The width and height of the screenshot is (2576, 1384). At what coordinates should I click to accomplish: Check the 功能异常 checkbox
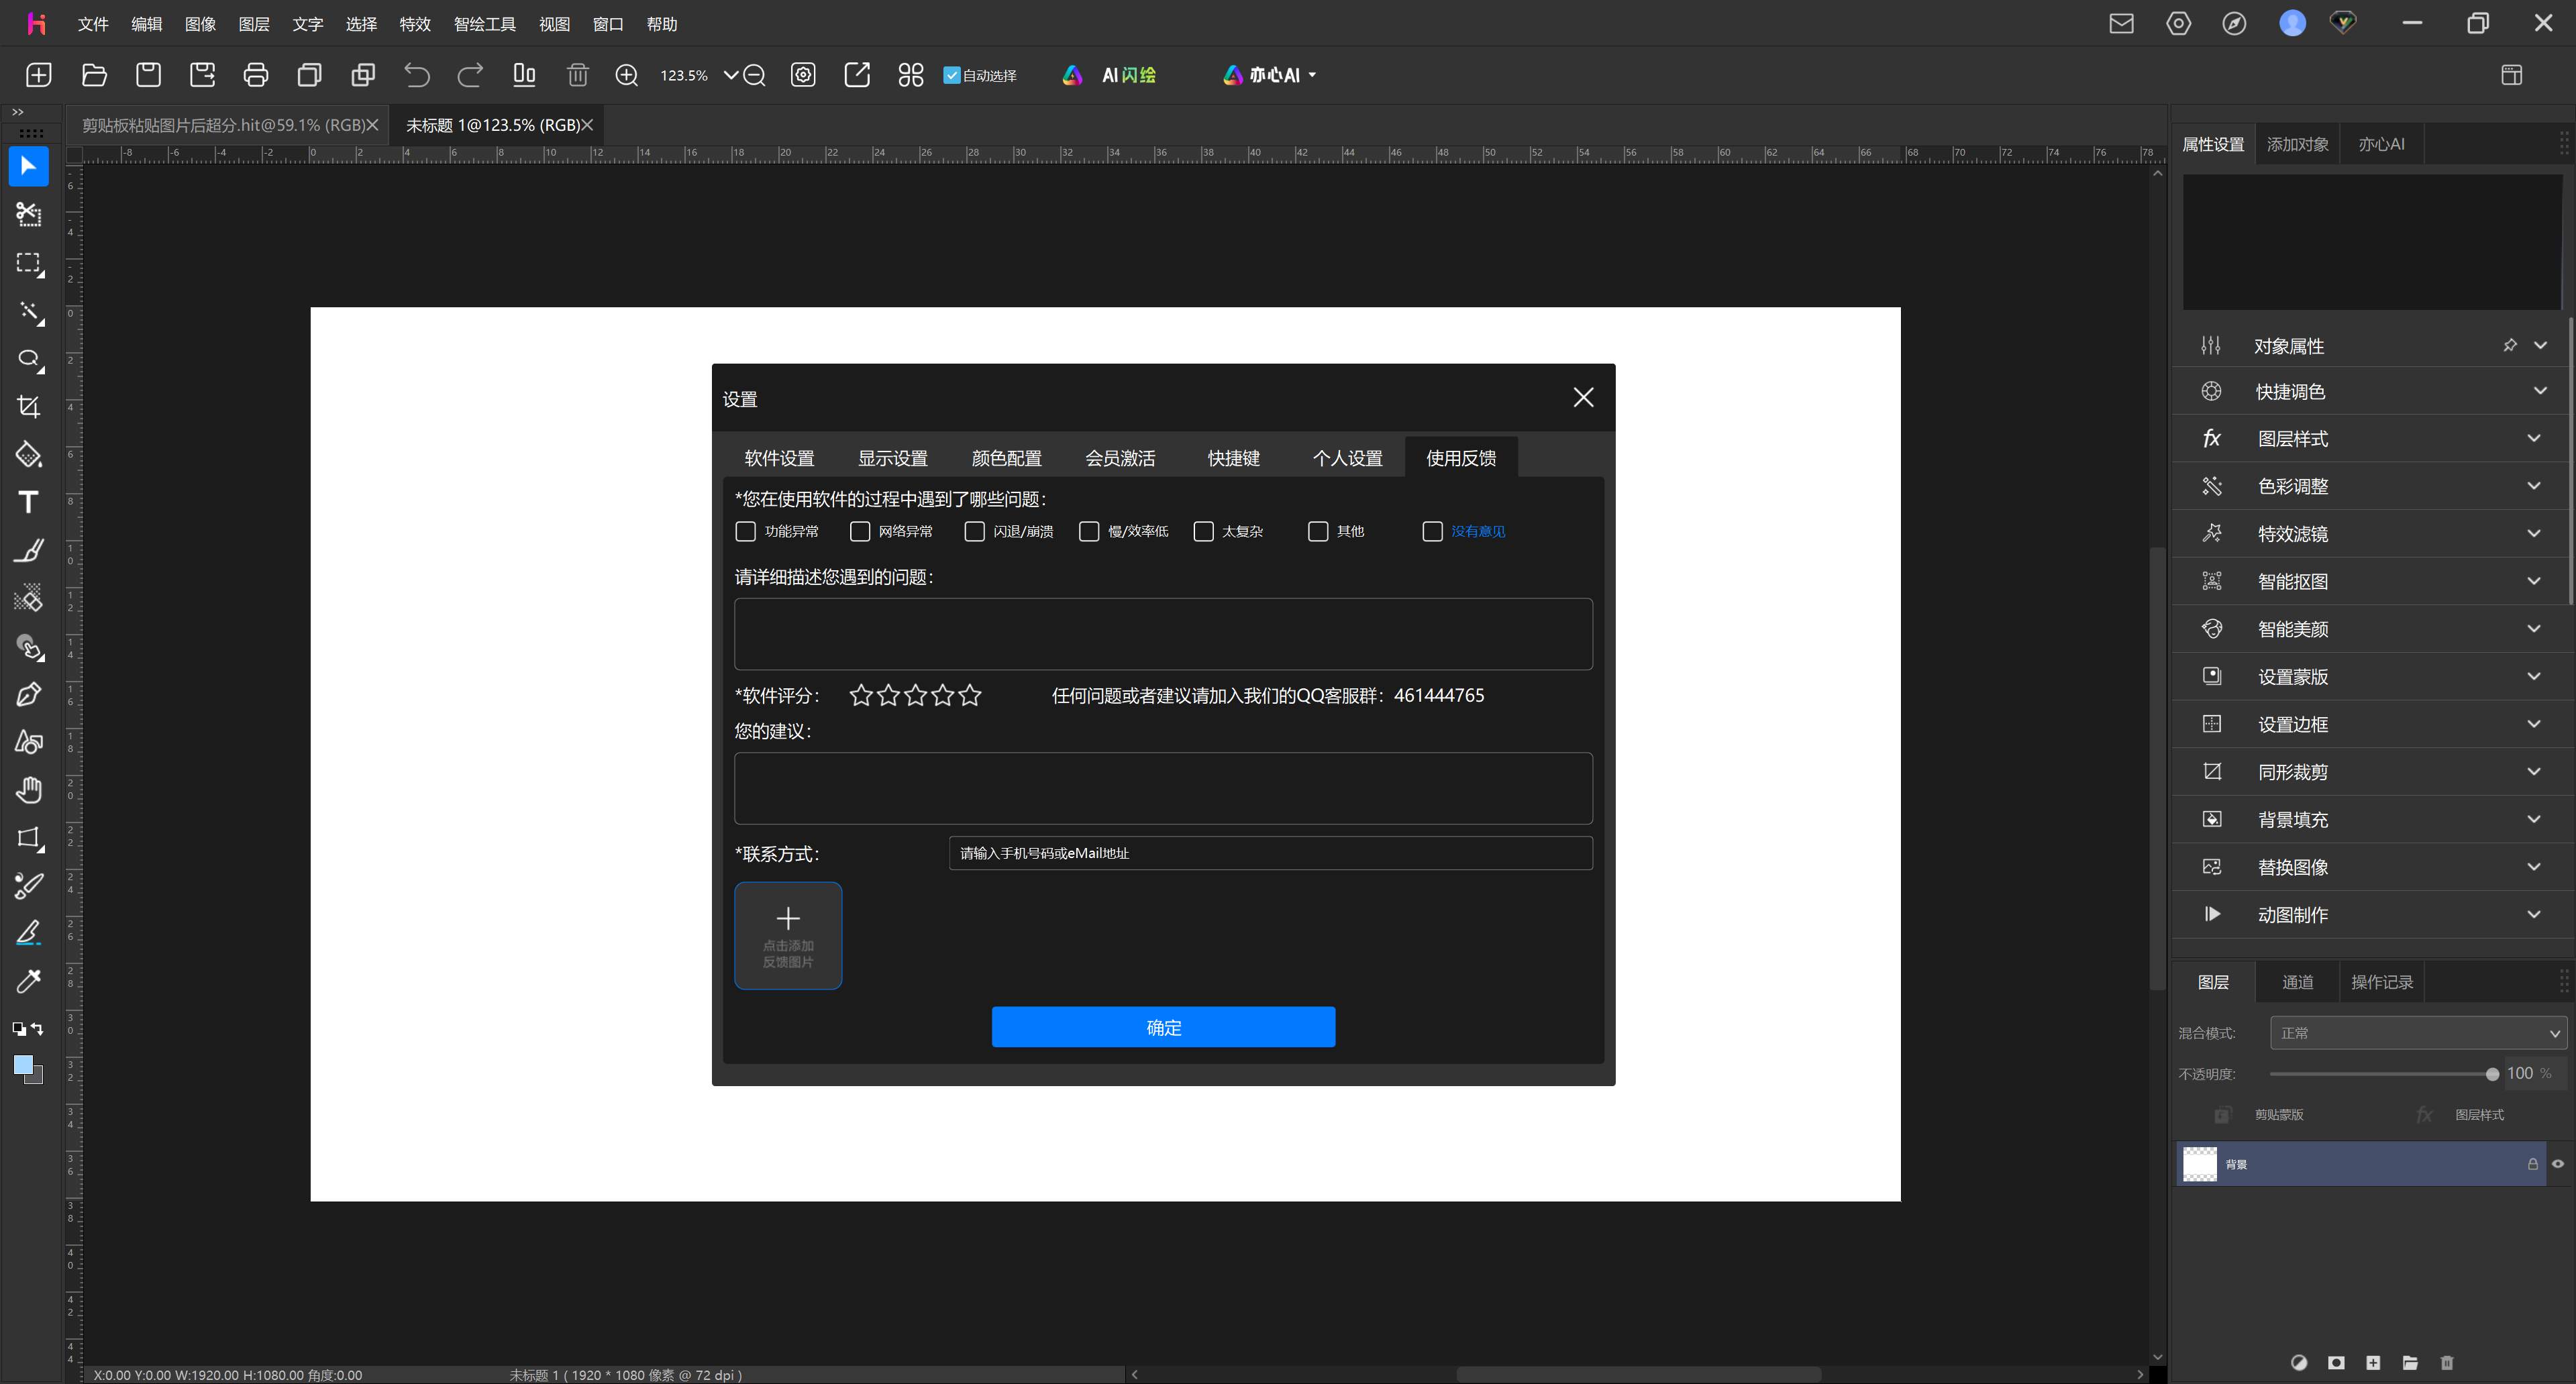745,531
